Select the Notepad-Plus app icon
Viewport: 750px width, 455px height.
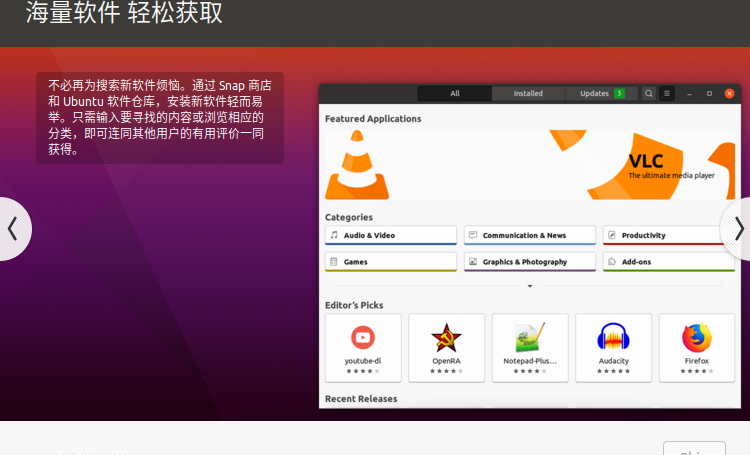click(529, 337)
